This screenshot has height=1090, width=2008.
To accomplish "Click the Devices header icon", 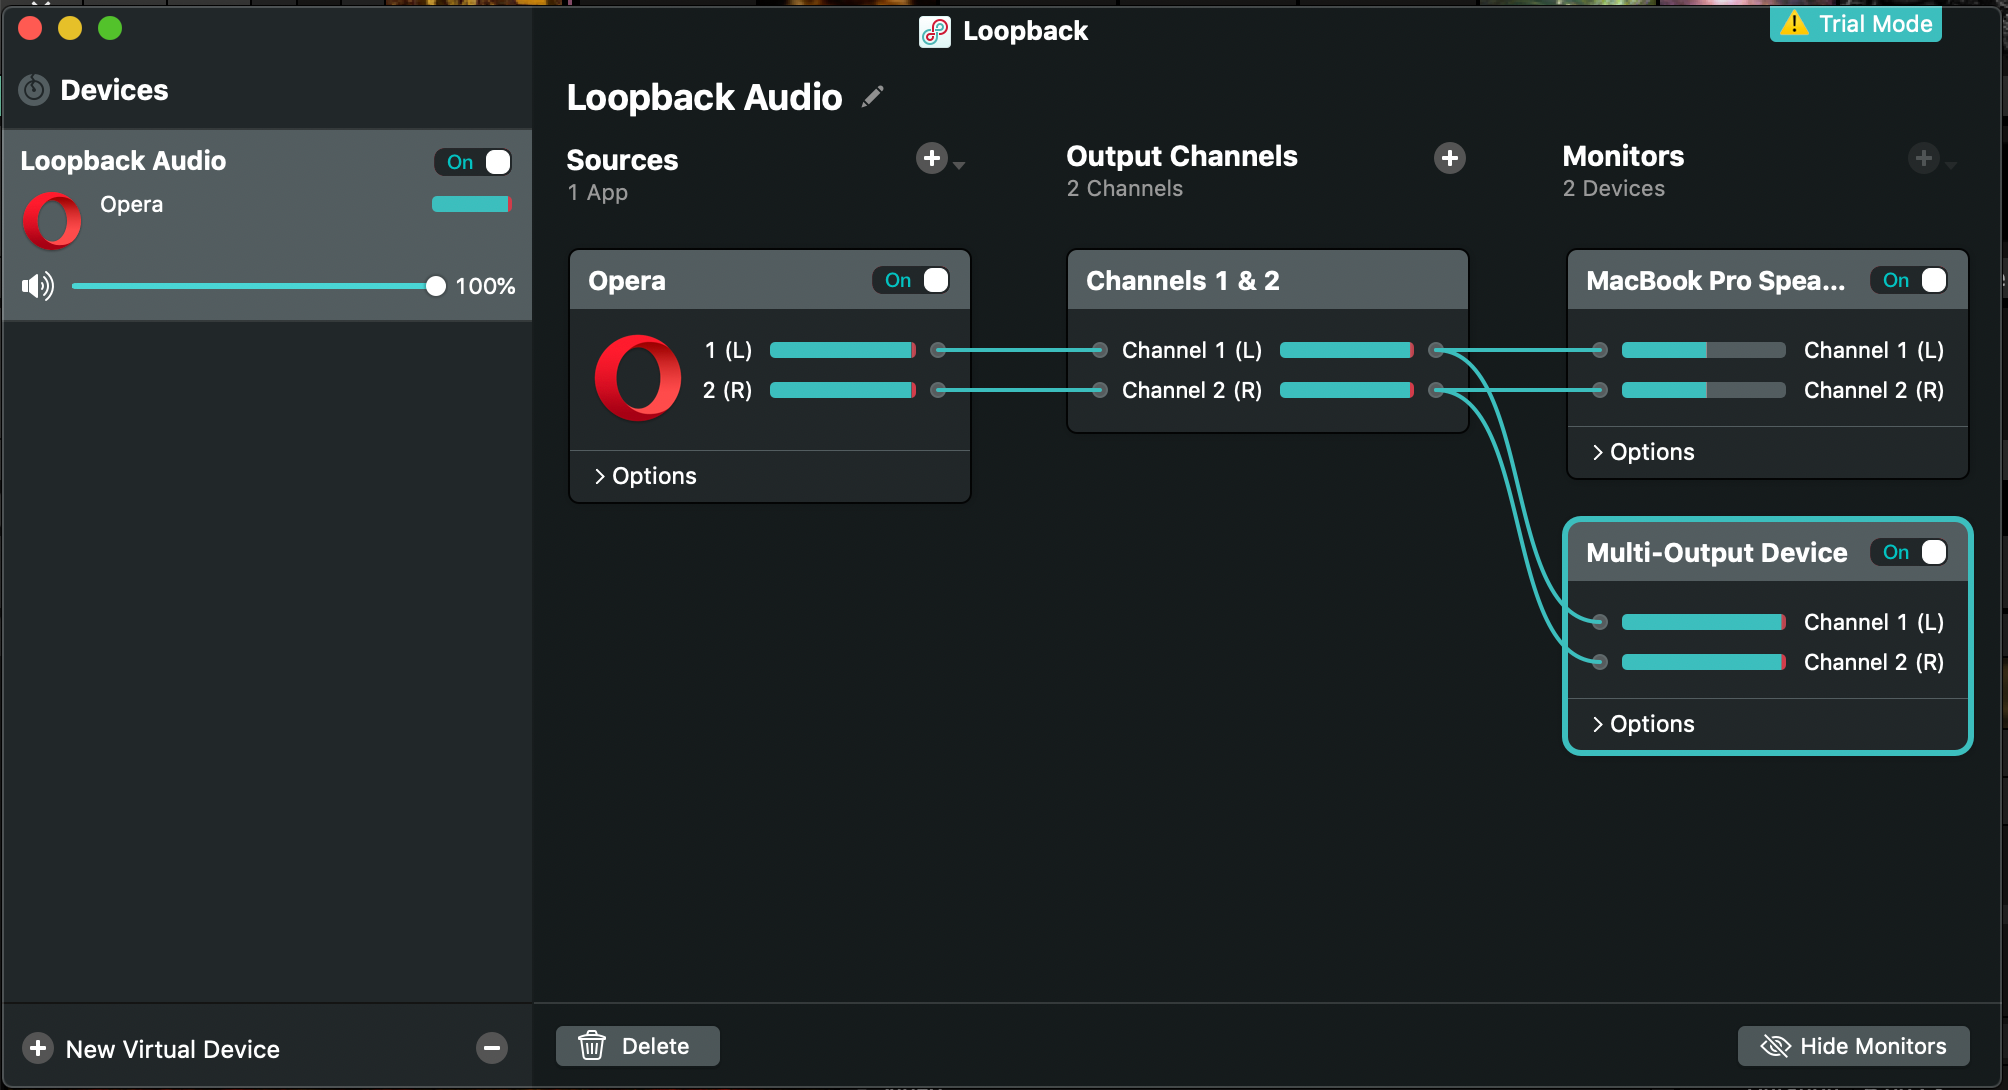I will coord(34,90).
